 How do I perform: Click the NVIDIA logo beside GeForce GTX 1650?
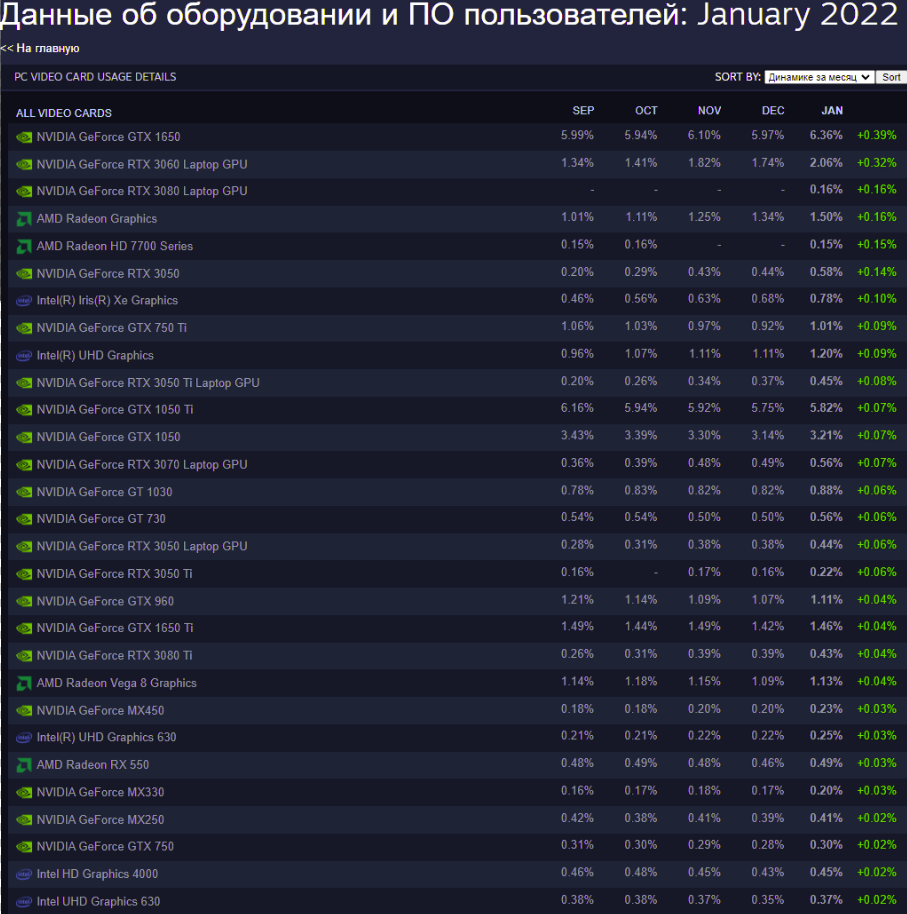pyautogui.click(x=24, y=138)
